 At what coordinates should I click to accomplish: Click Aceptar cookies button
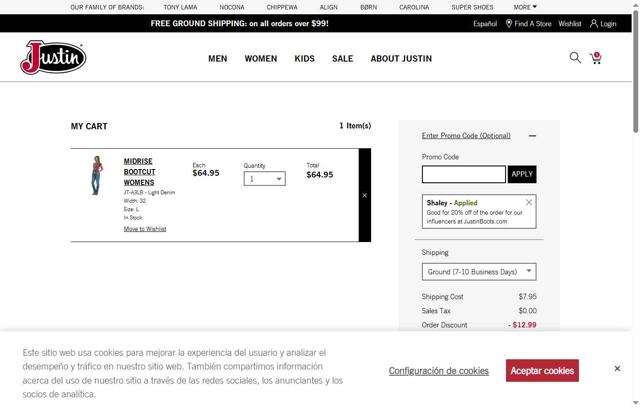pos(542,370)
